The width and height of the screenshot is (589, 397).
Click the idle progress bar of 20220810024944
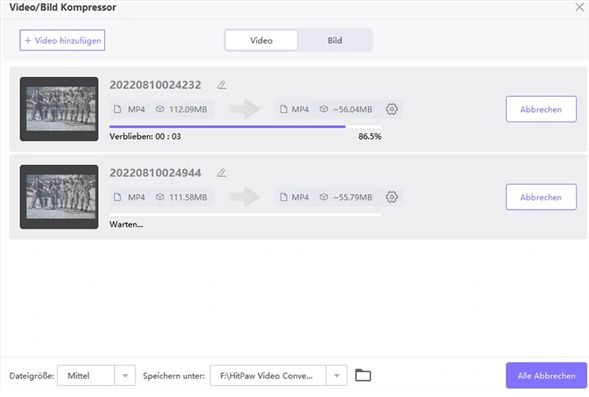(245, 215)
